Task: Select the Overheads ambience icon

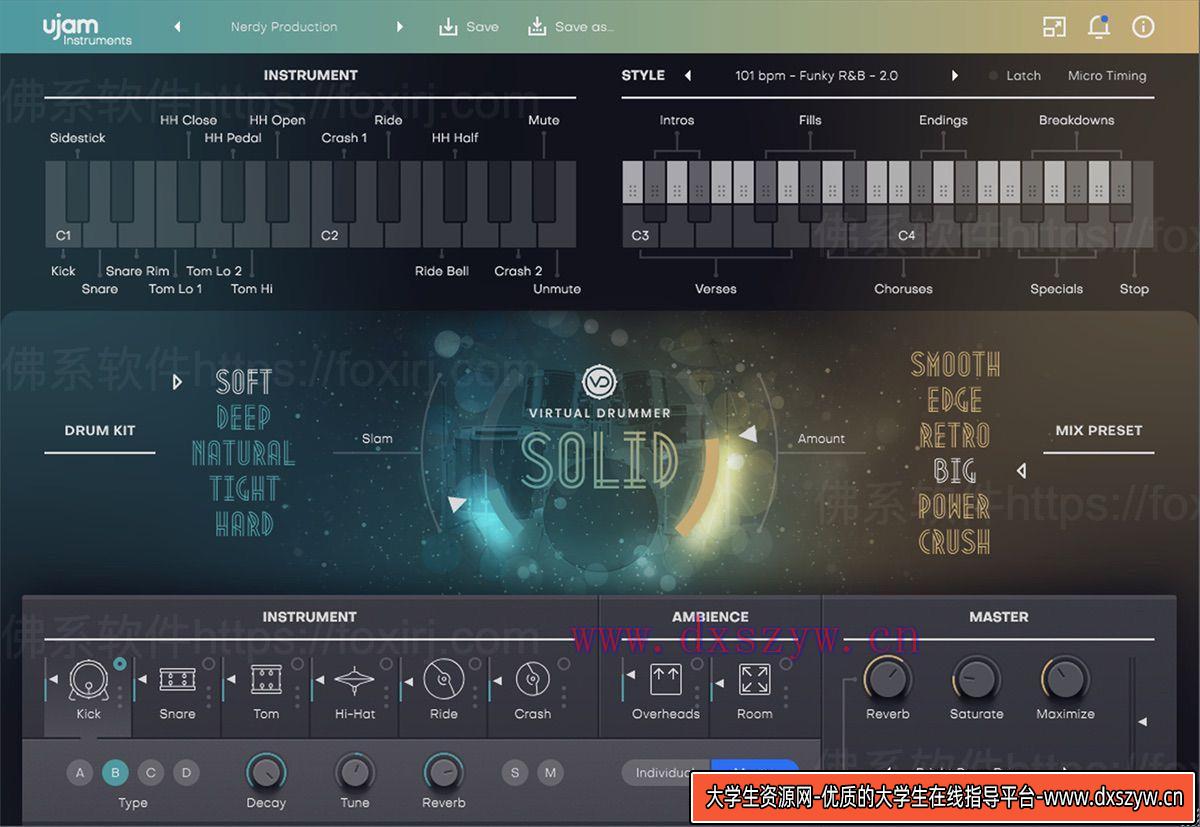Action: [x=665, y=680]
